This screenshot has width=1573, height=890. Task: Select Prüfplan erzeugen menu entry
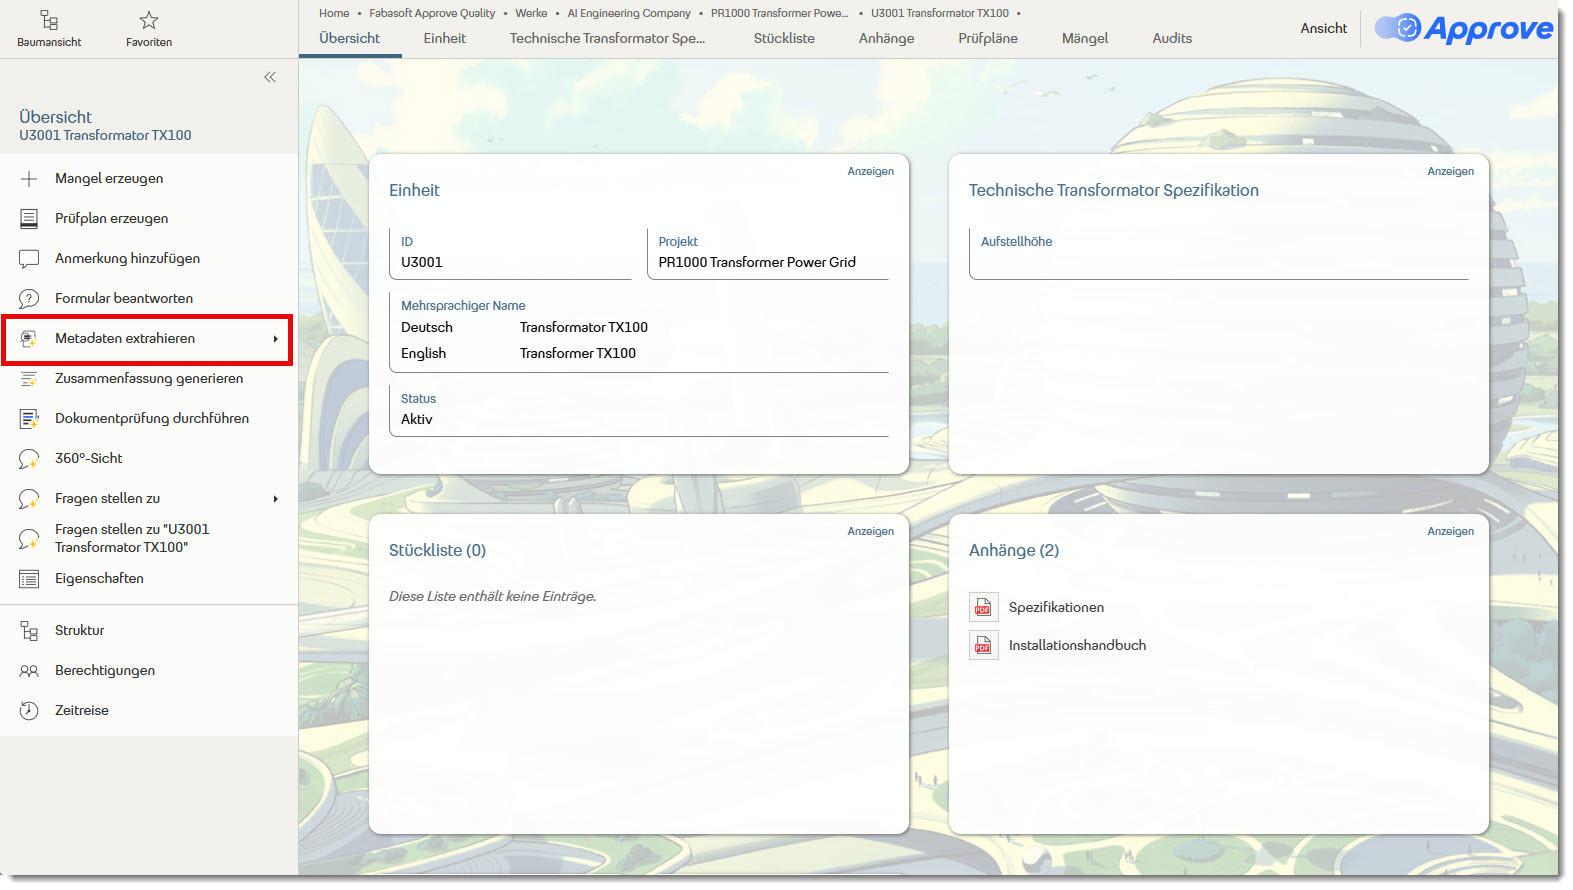click(149, 219)
